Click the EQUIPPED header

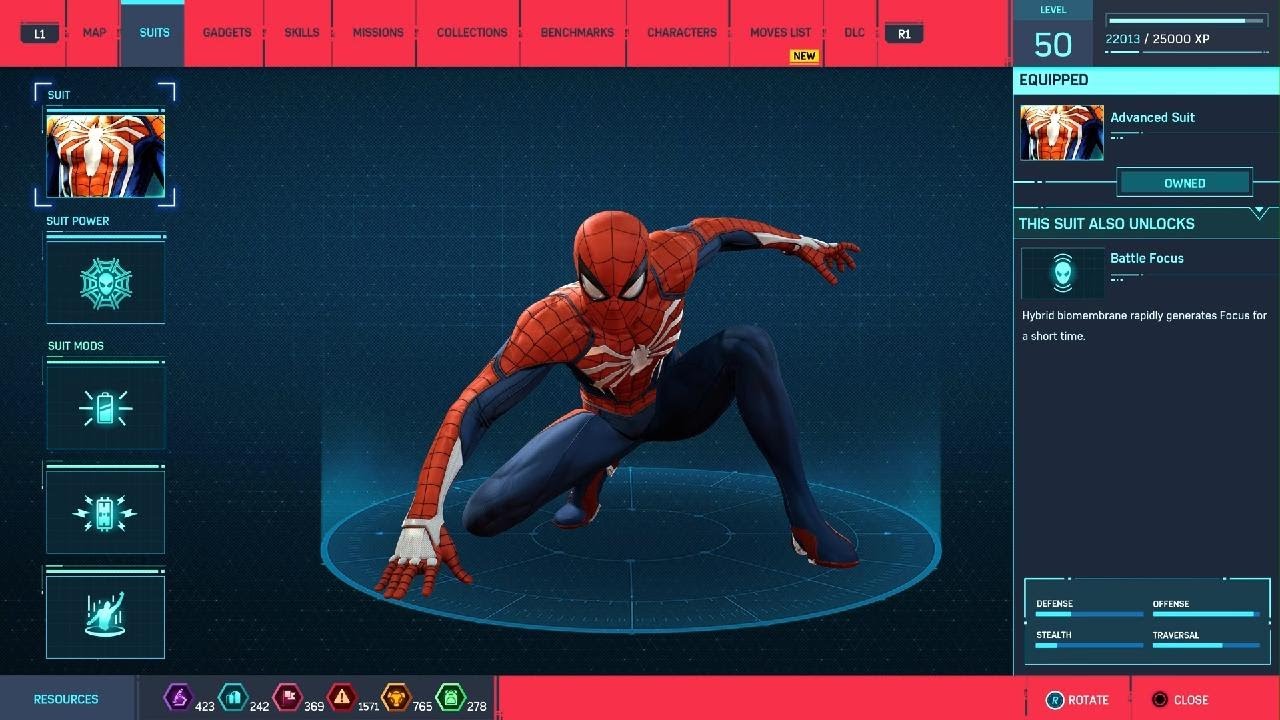(1054, 80)
